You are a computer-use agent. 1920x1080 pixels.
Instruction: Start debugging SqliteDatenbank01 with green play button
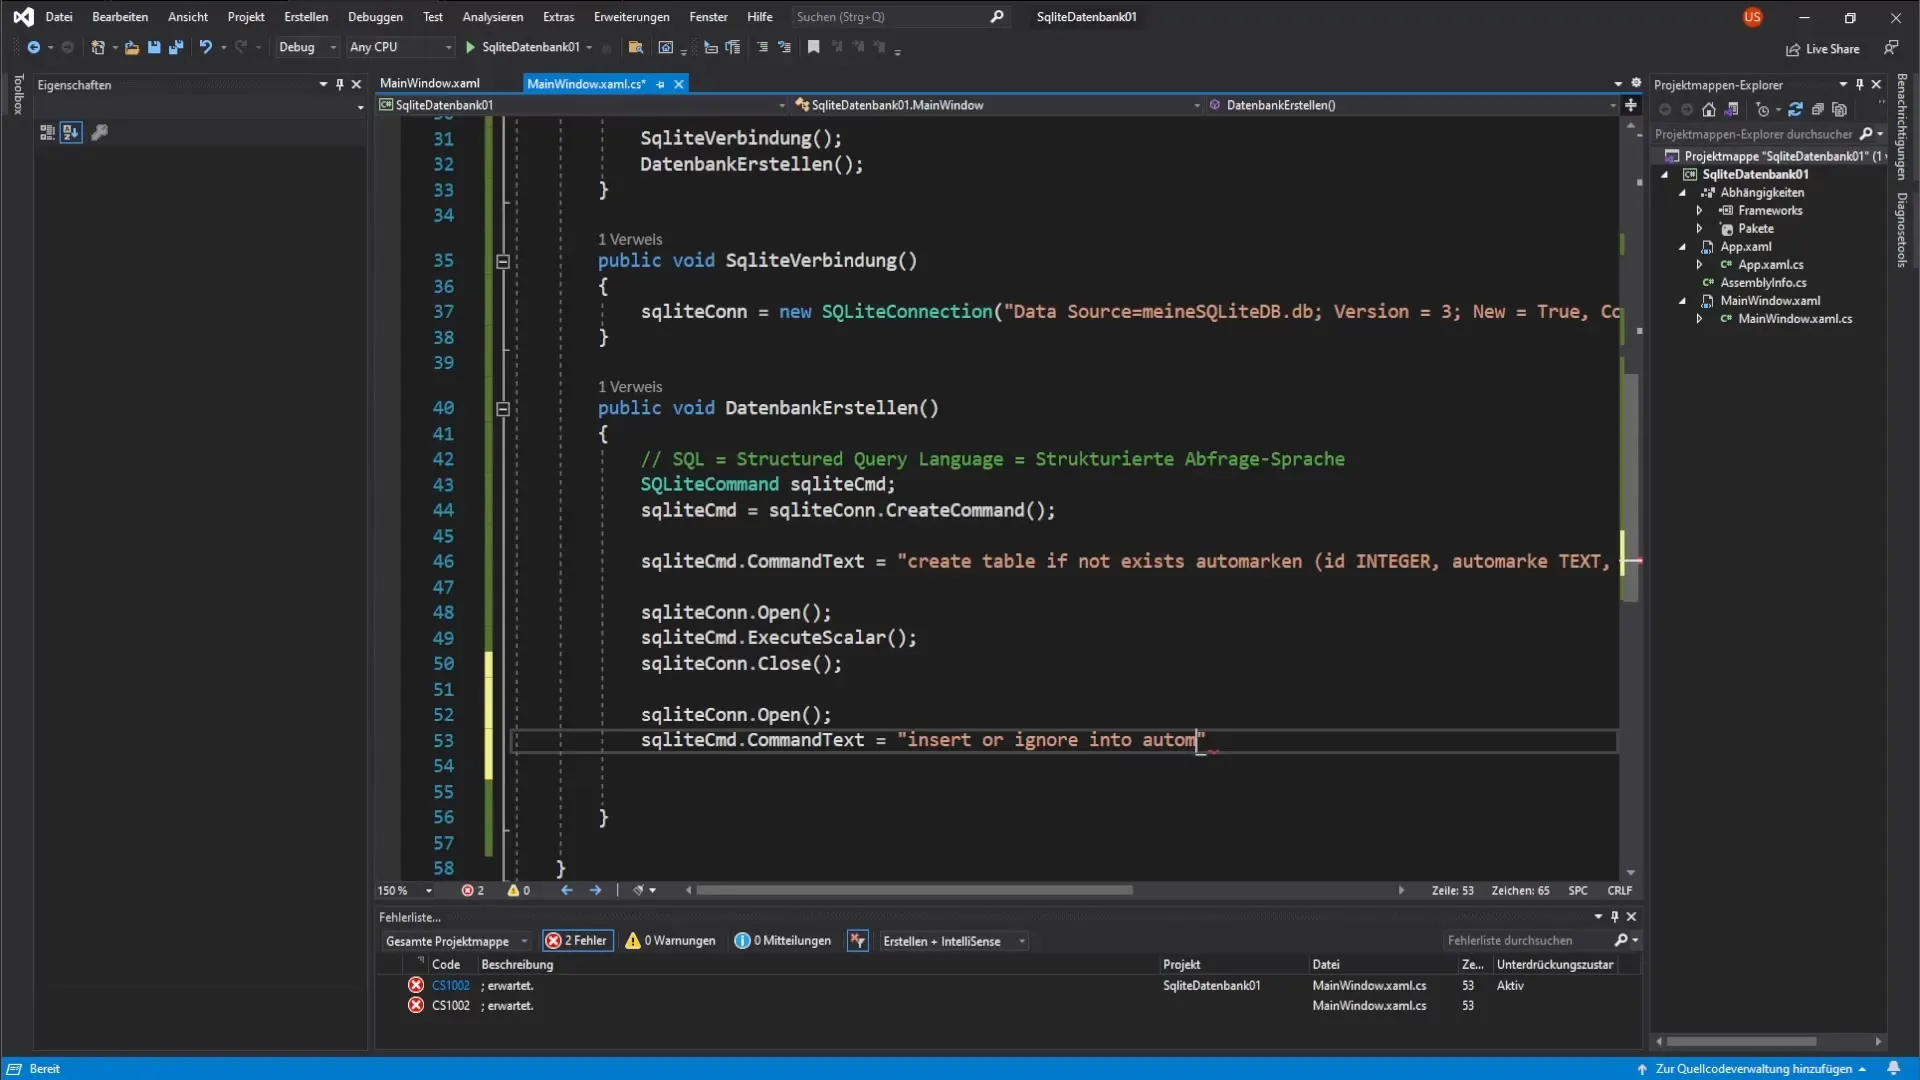[470, 47]
